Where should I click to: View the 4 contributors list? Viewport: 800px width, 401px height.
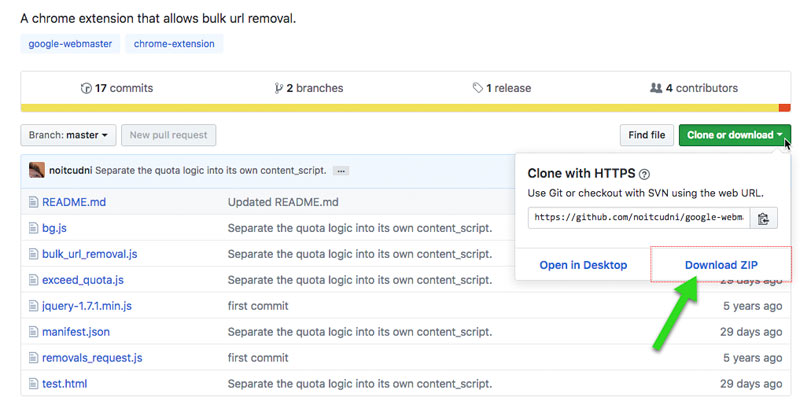pyautogui.click(x=693, y=88)
